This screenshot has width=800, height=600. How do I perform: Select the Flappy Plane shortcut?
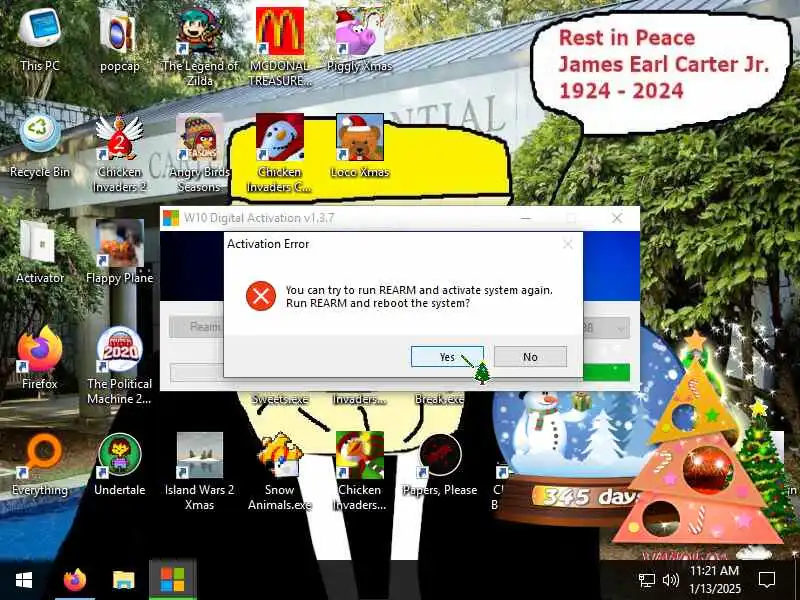coord(119,252)
